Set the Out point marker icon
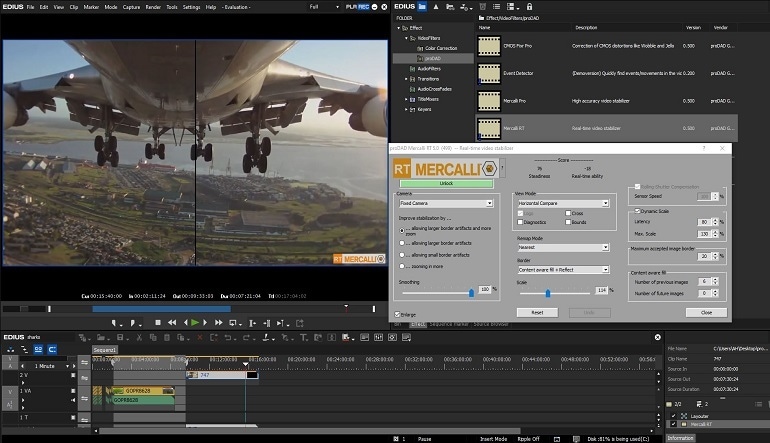The height and width of the screenshot is (443, 770). pos(132,323)
